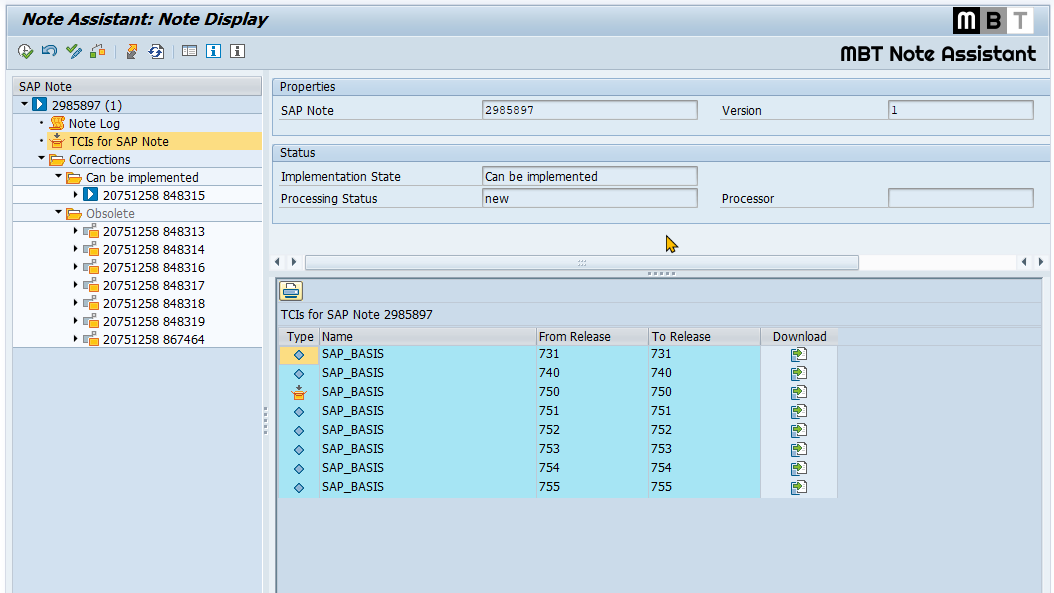Click the clock-with-checkmark implement note icon

pyautogui.click(x=25, y=51)
